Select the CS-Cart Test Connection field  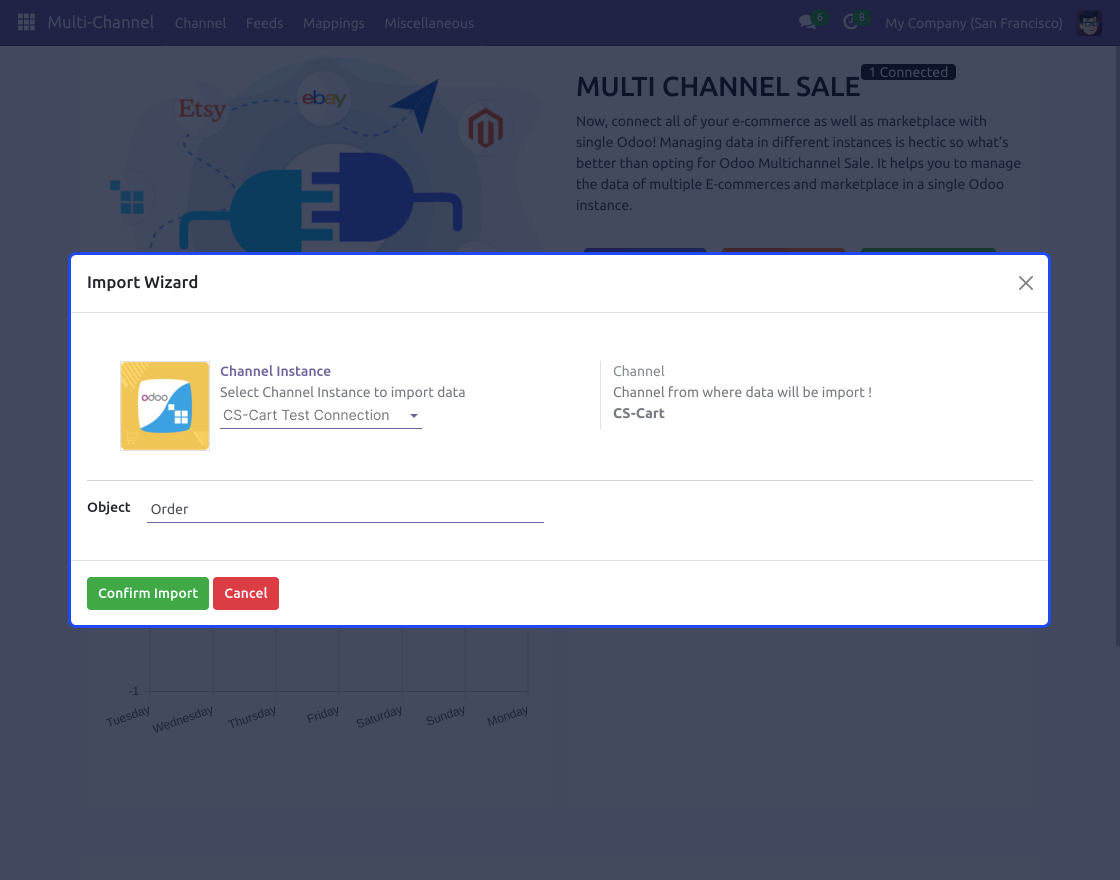coord(321,416)
